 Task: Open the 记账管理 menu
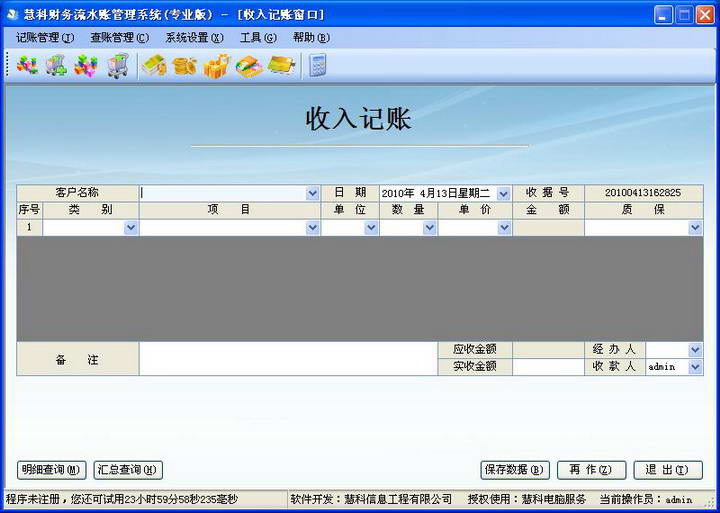[45, 38]
